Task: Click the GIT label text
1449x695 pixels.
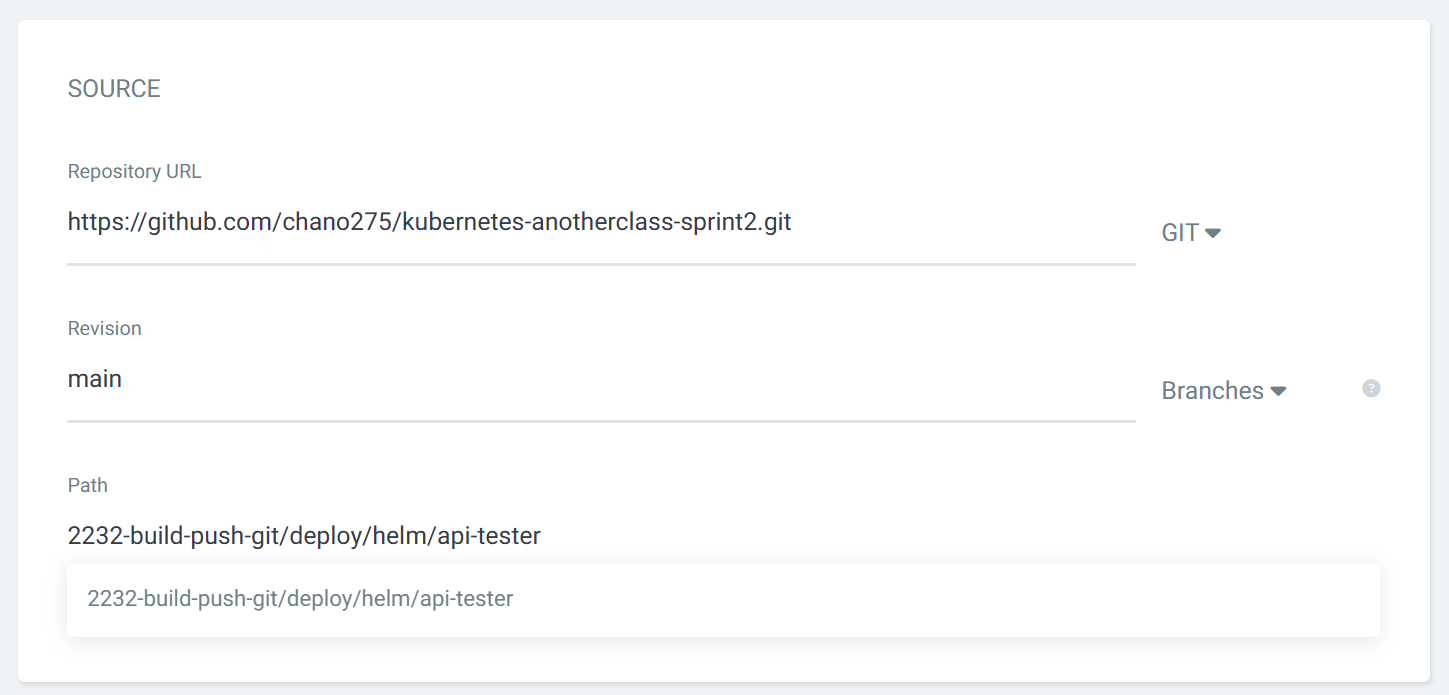Action: pos(1180,233)
